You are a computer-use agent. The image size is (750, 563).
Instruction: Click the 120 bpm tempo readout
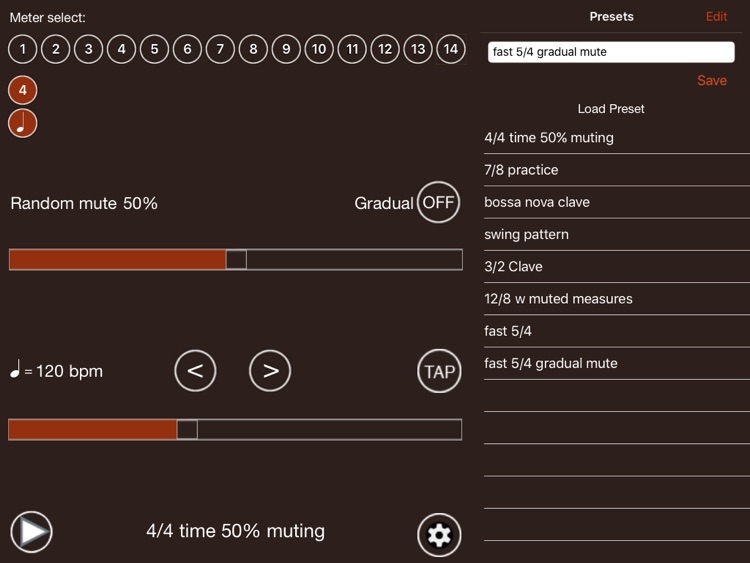(x=56, y=371)
